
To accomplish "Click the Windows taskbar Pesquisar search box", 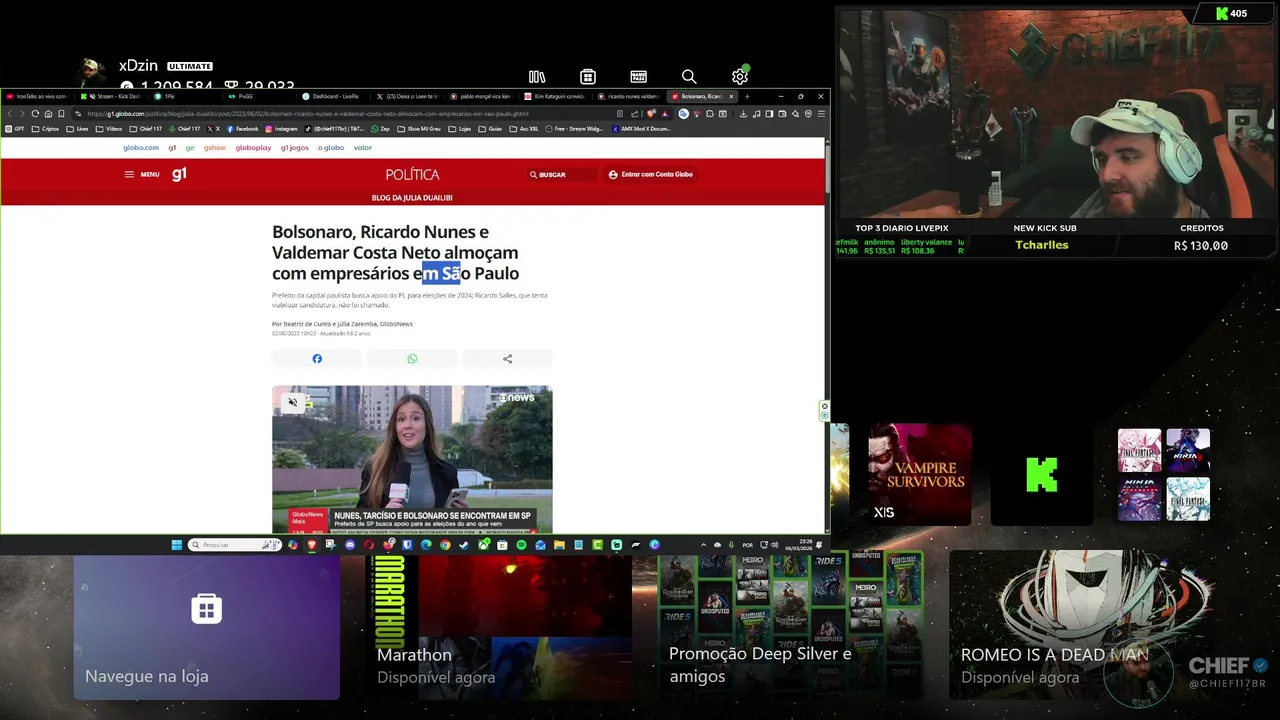I will [236, 545].
